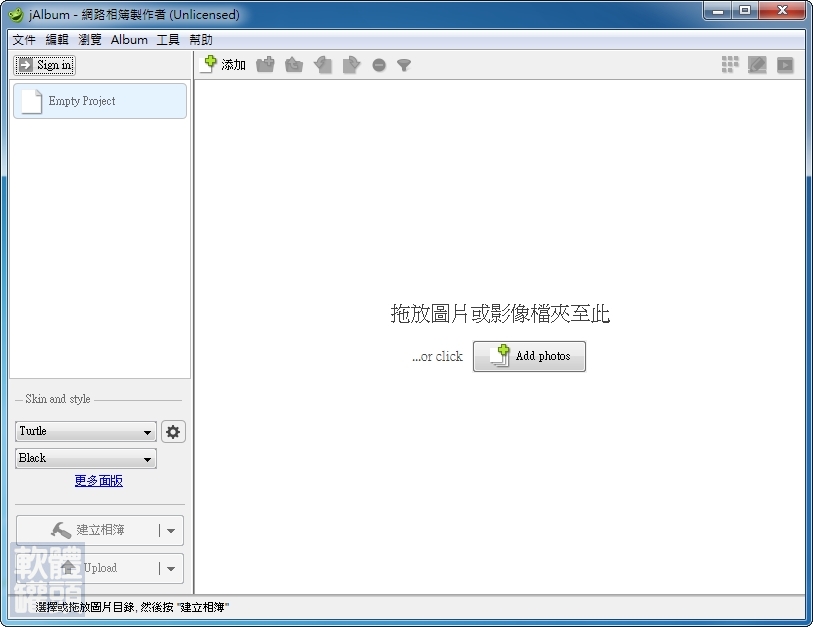Click the '...or click' text
This screenshot has width=813, height=627.
(x=437, y=356)
